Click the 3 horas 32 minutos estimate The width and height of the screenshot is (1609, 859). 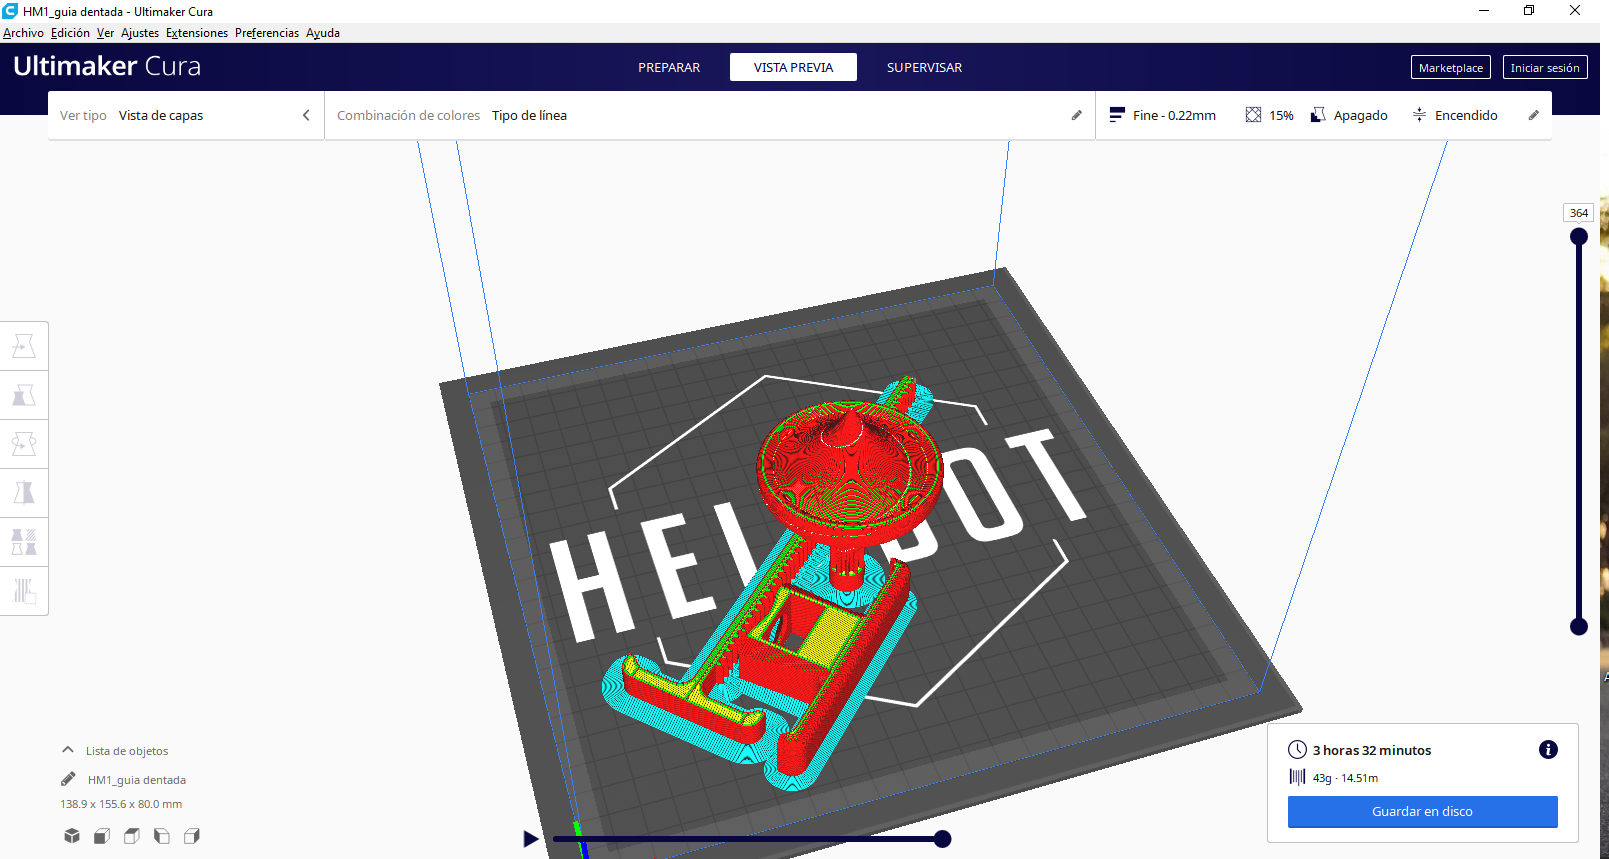click(1372, 750)
